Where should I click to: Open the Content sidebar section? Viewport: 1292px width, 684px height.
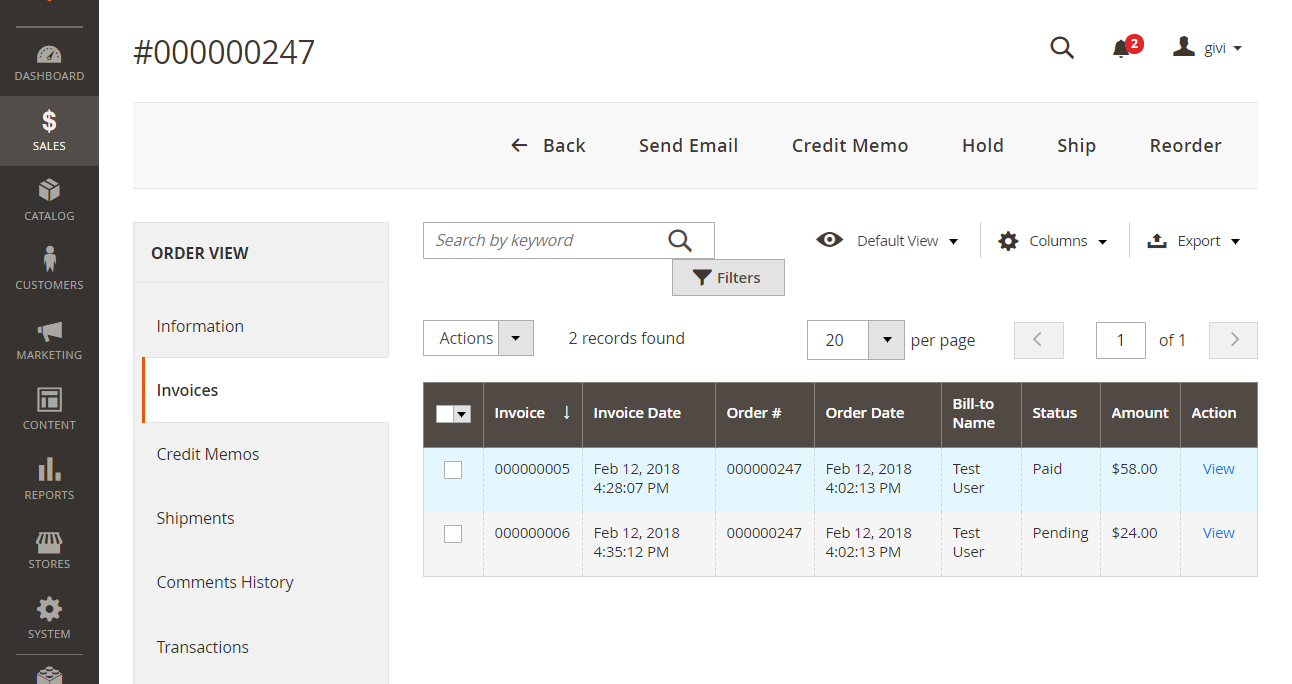(49, 410)
